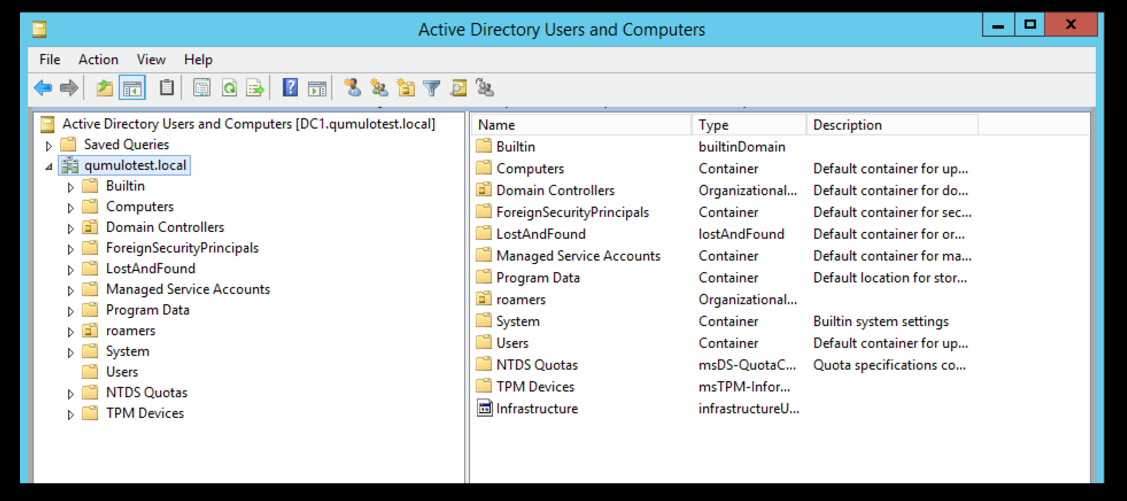Select Infrastructure item in the right list

(x=536, y=408)
